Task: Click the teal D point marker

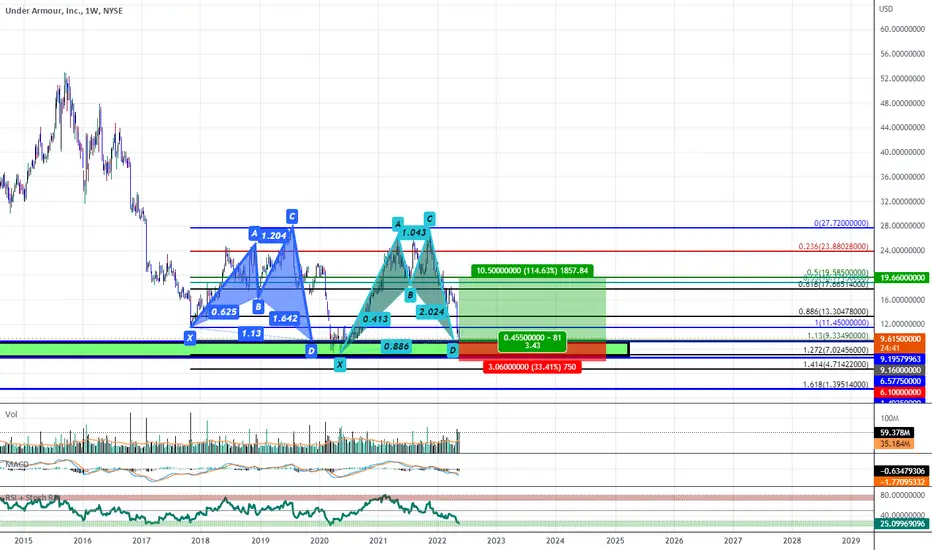Action: (453, 350)
